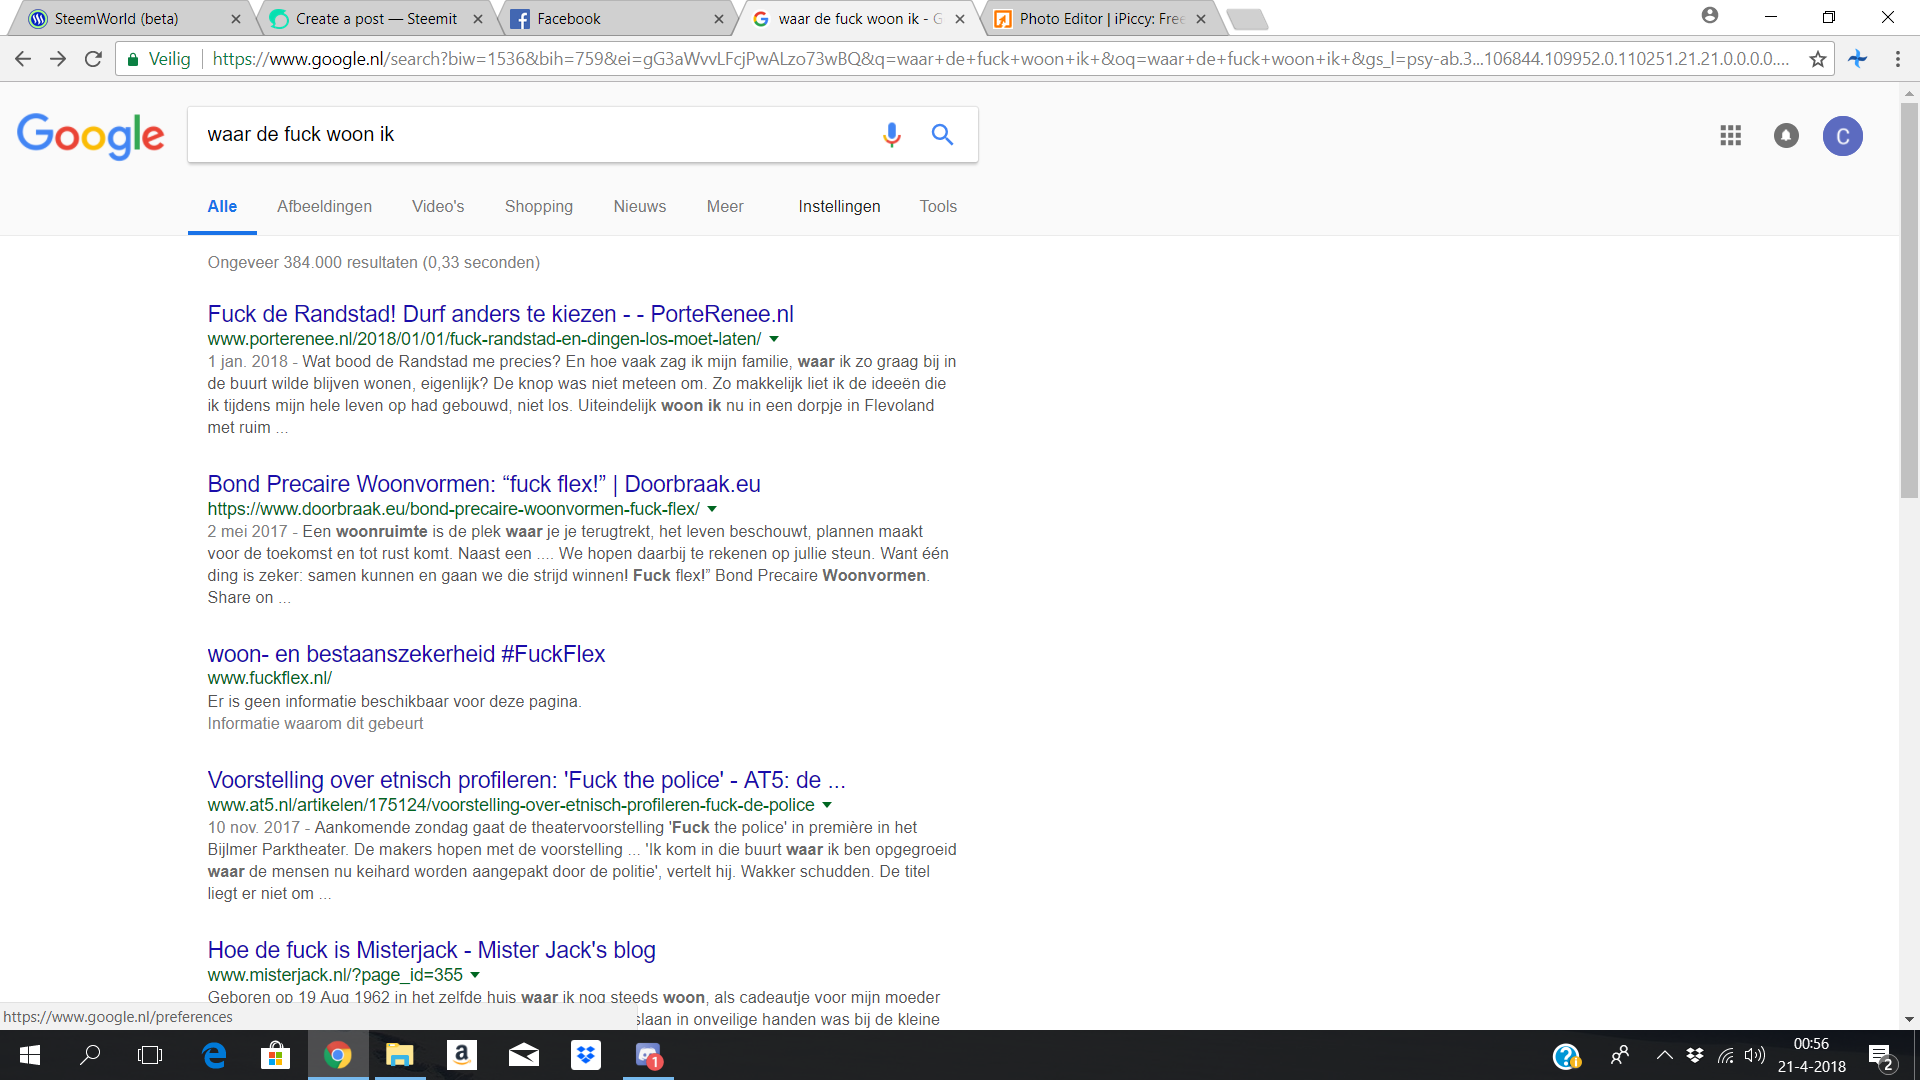Open the Instellingen settings menu
The height and width of the screenshot is (1080, 1920).
tap(839, 206)
